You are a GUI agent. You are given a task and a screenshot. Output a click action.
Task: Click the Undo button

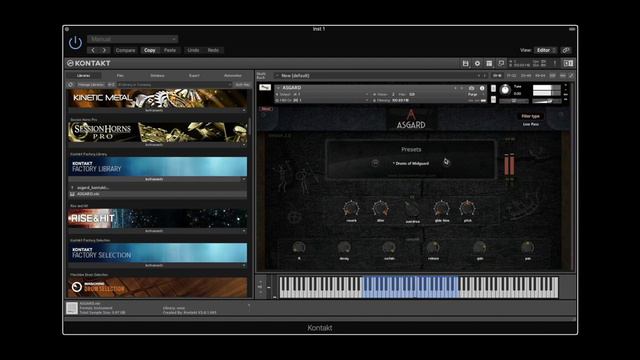point(193,50)
